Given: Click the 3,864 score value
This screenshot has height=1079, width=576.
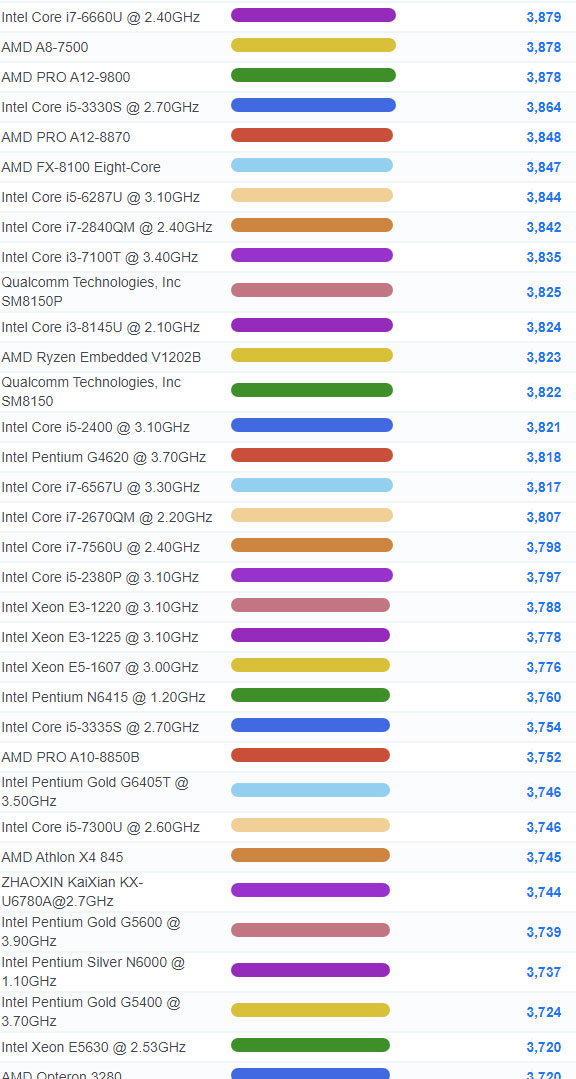Looking at the screenshot, I should [x=544, y=107].
